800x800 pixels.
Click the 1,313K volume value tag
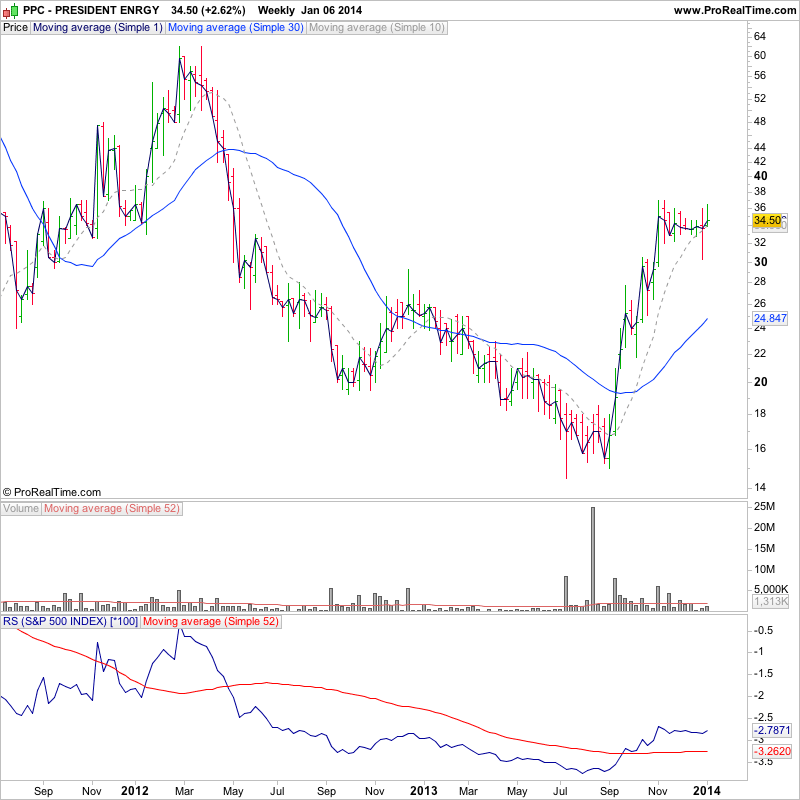(x=770, y=602)
